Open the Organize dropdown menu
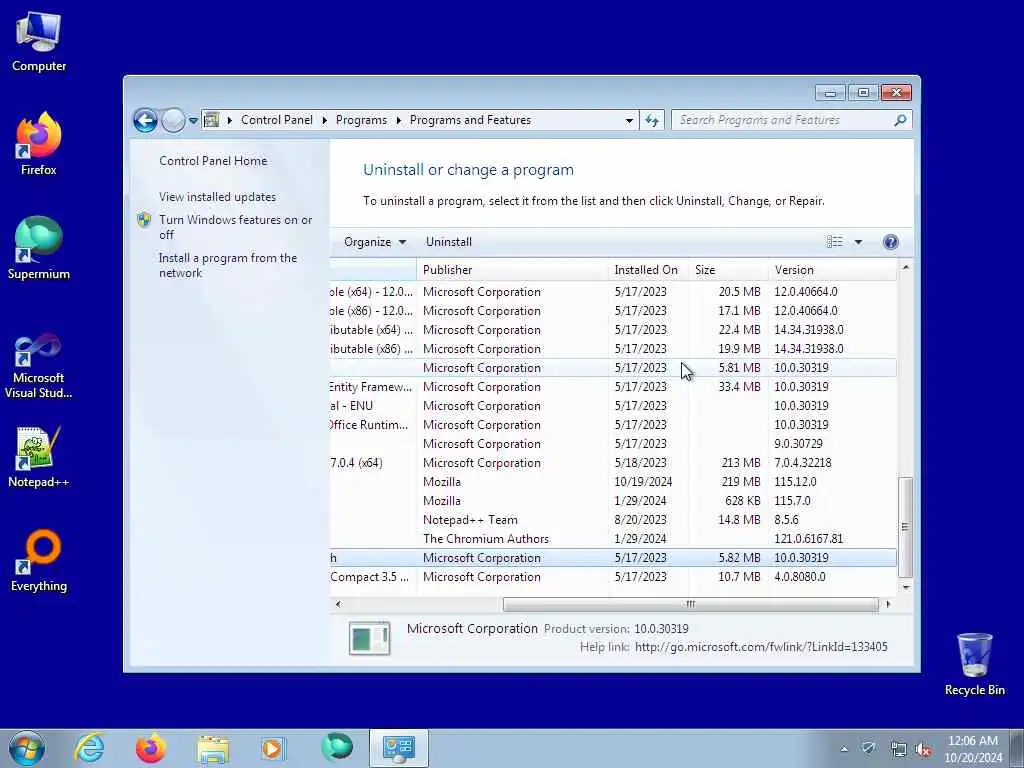Screen dimensions: 1024x768 (375, 242)
